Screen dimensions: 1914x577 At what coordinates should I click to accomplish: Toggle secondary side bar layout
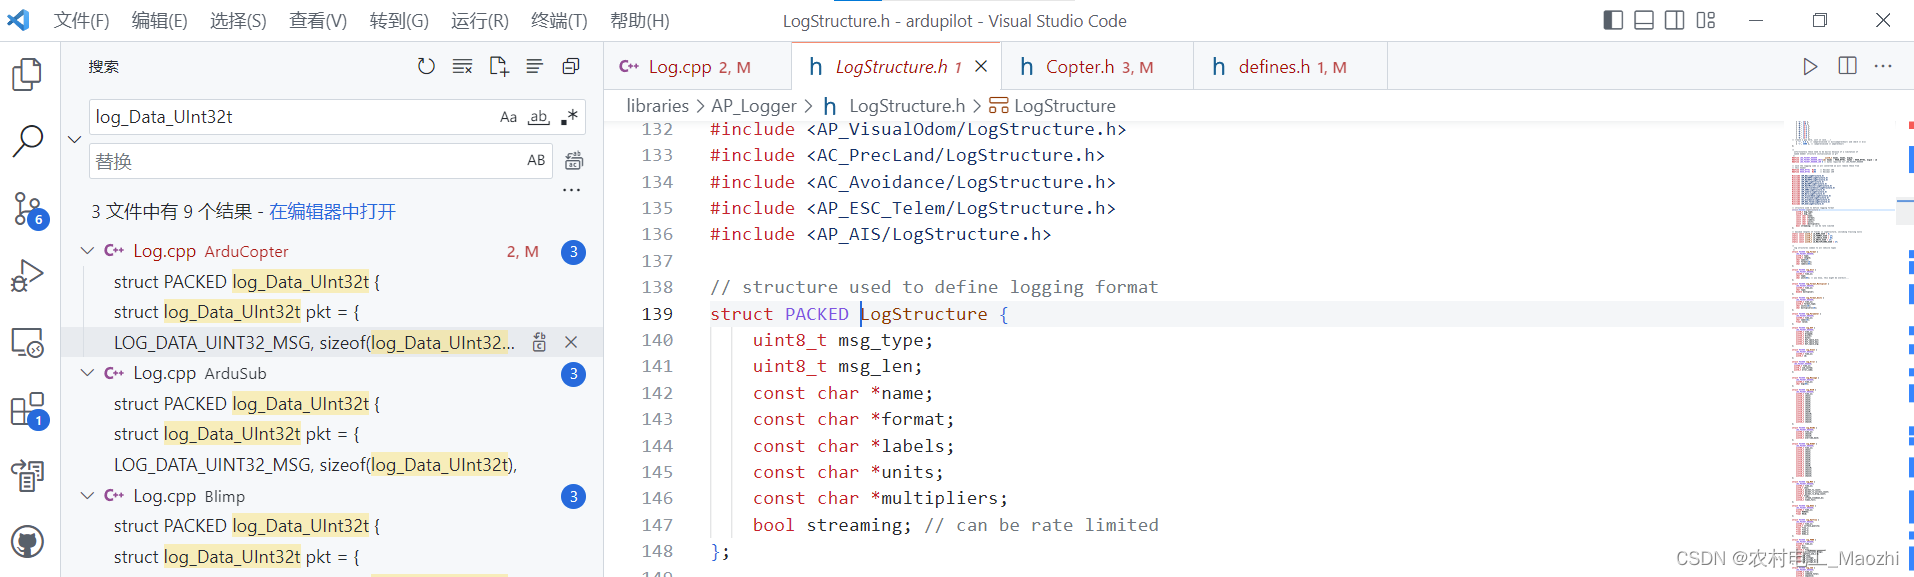(x=1675, y=20)
